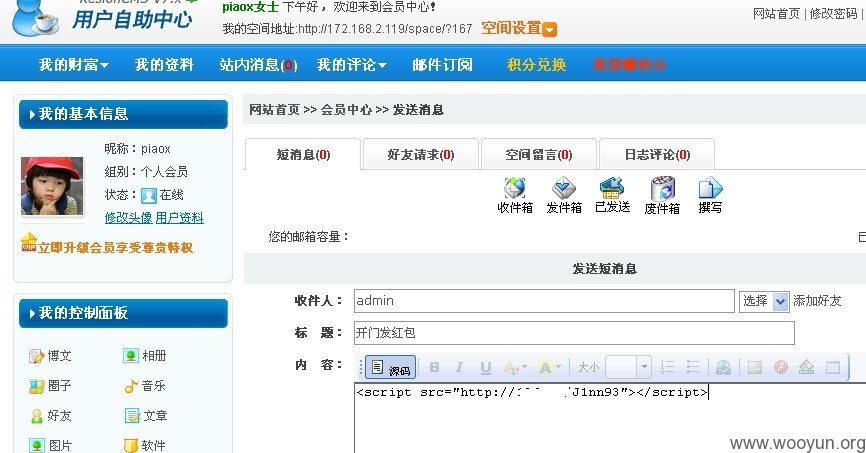Toggle italic formatting in the editor

459,367
